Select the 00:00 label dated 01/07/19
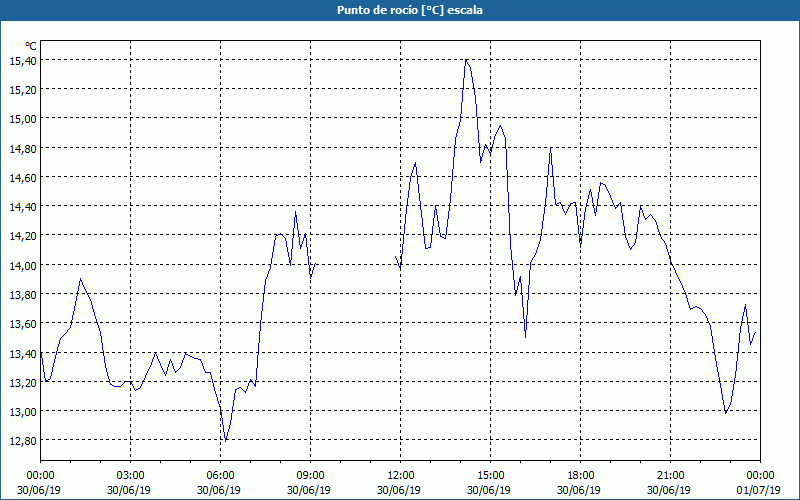The image size is (800, 500). tap(760, 476)
